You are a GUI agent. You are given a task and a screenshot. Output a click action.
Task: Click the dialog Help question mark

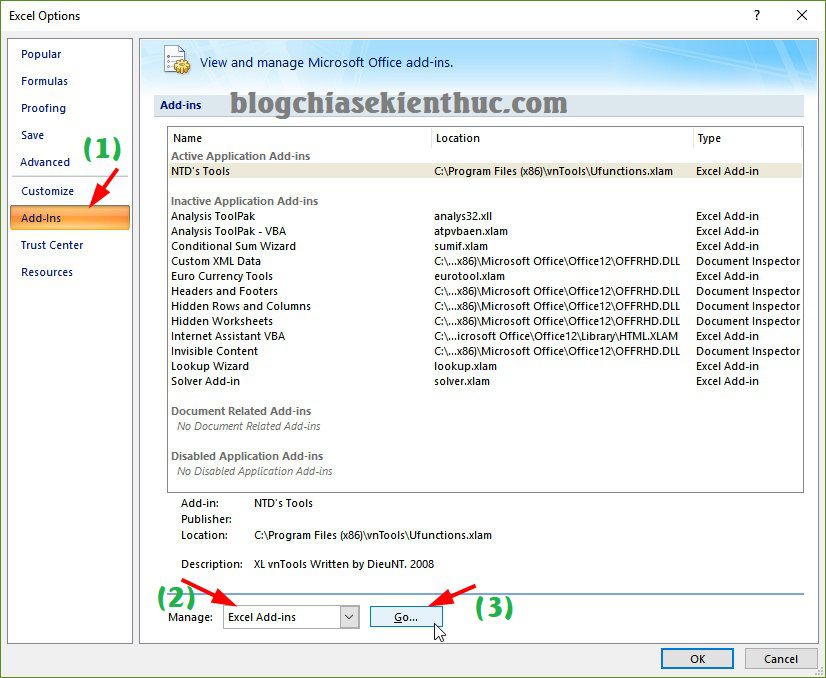pos(758,16)
